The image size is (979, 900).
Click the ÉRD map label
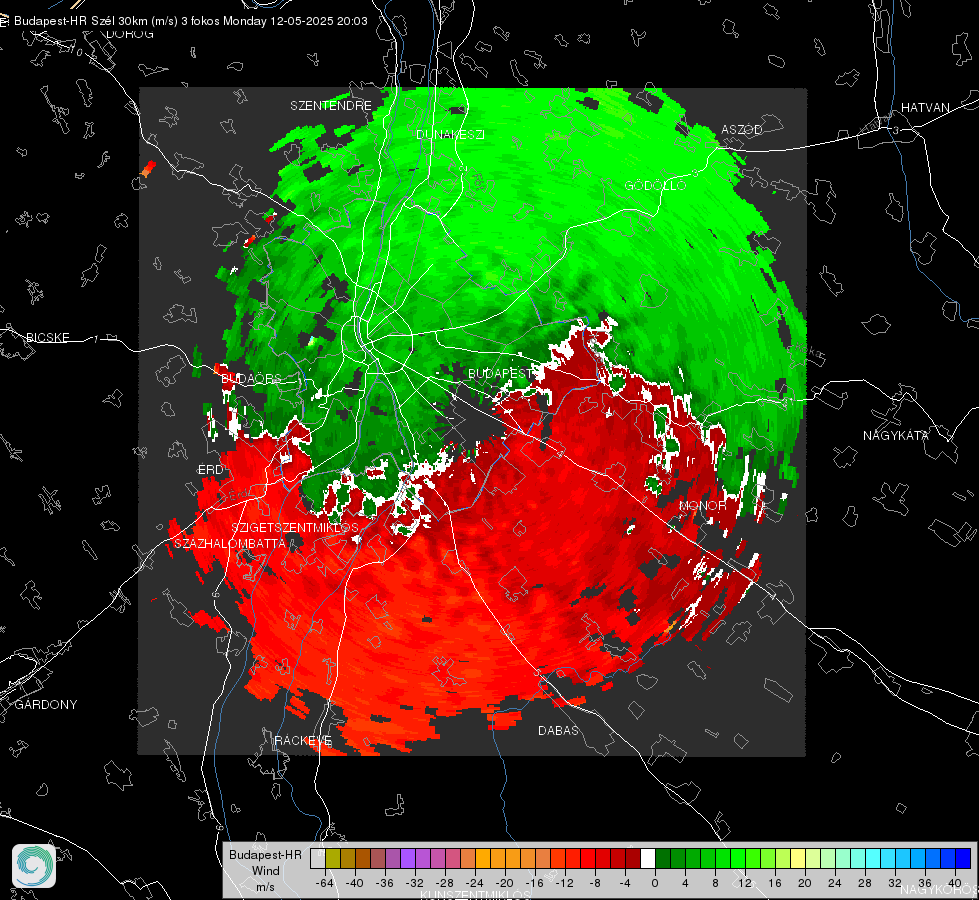pos(210,470)
